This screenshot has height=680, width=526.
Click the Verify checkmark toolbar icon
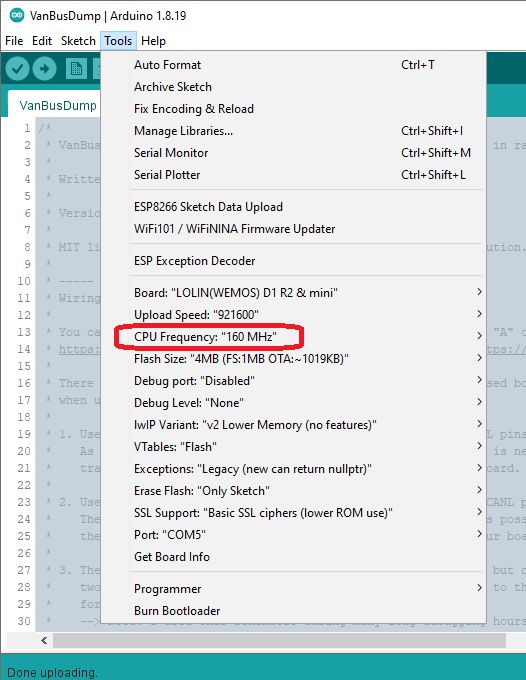(x=17, y=69)
